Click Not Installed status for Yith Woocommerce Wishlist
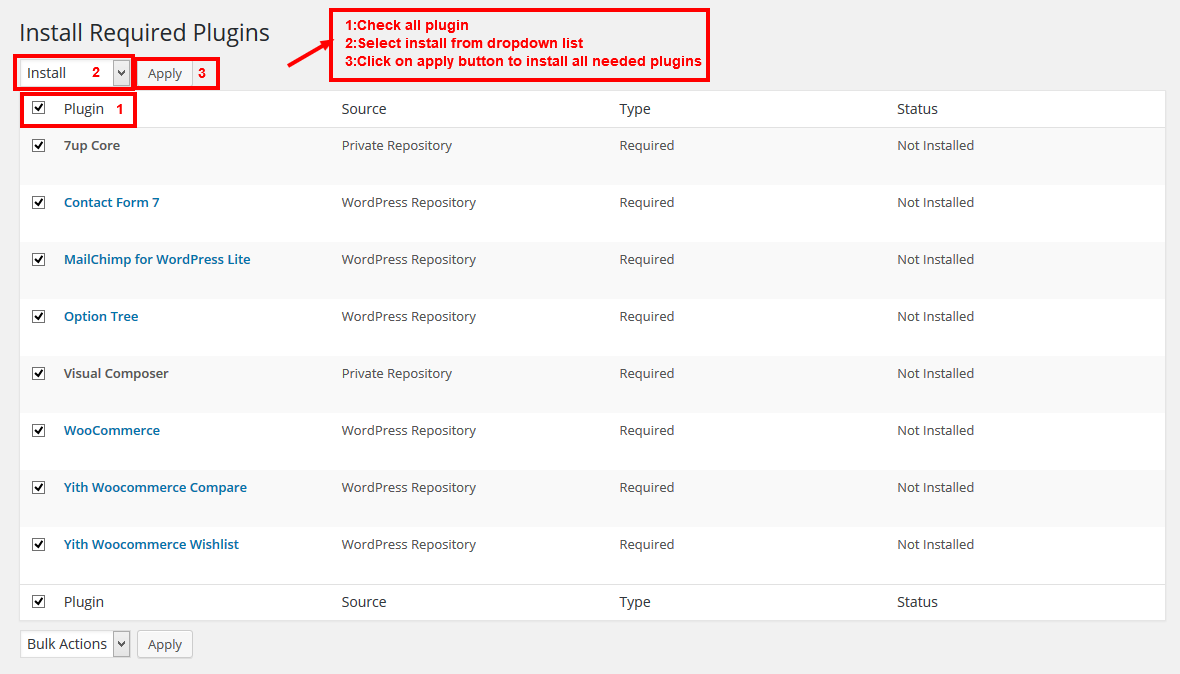1180x674 pixels. pos(935,545)
